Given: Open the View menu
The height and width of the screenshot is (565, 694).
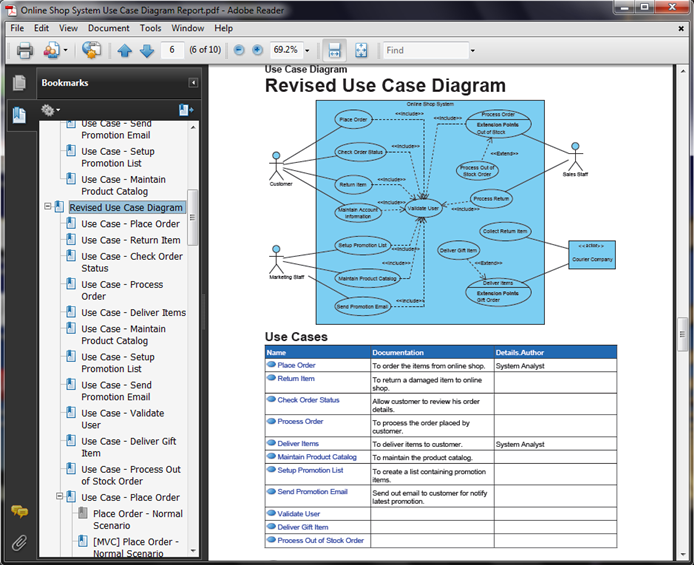Looking at the screenshot, I should 68,28.
